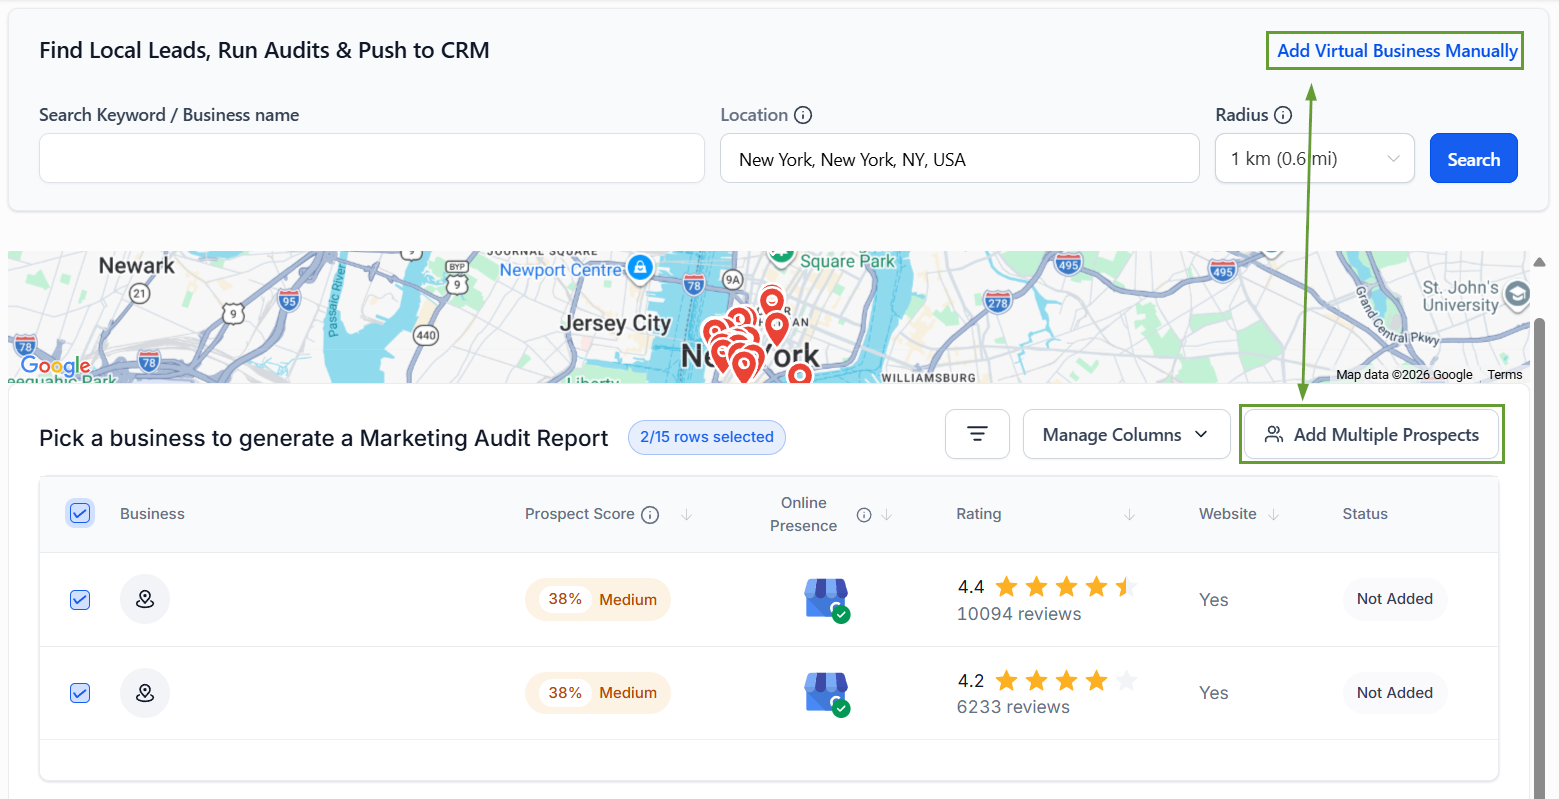This screenshot has width=1559, height=799.
Task: Toggle the select-all header checkbox
Action: 80,514
